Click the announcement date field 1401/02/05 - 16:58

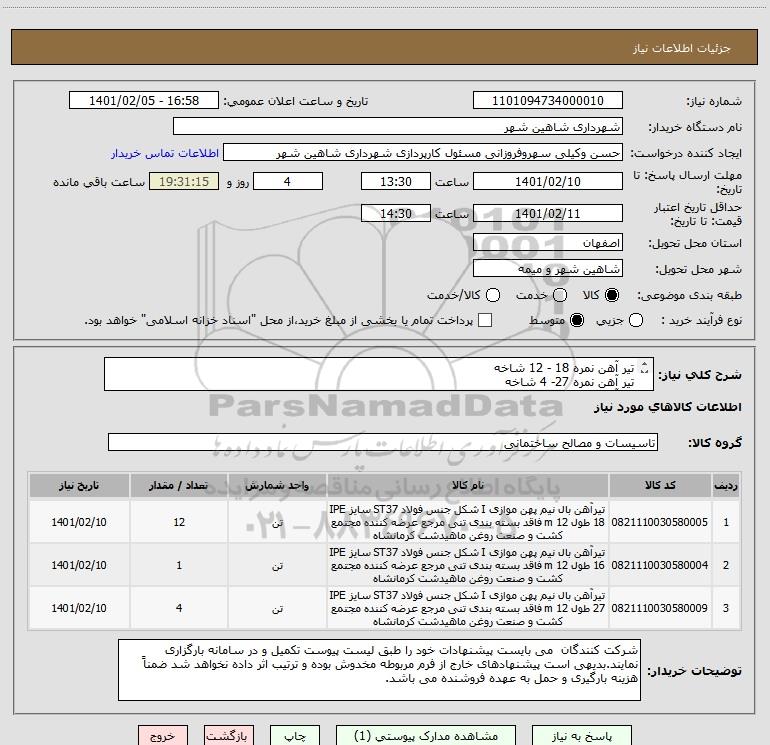144,101
